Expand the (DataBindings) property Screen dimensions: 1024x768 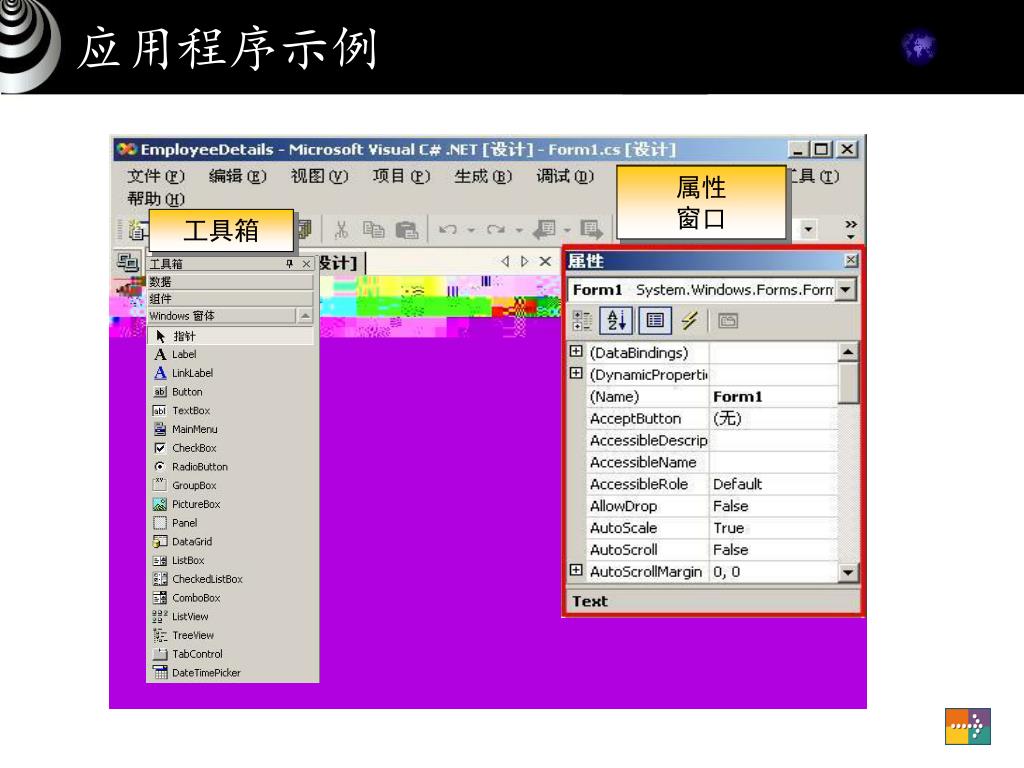click(575, 351)
